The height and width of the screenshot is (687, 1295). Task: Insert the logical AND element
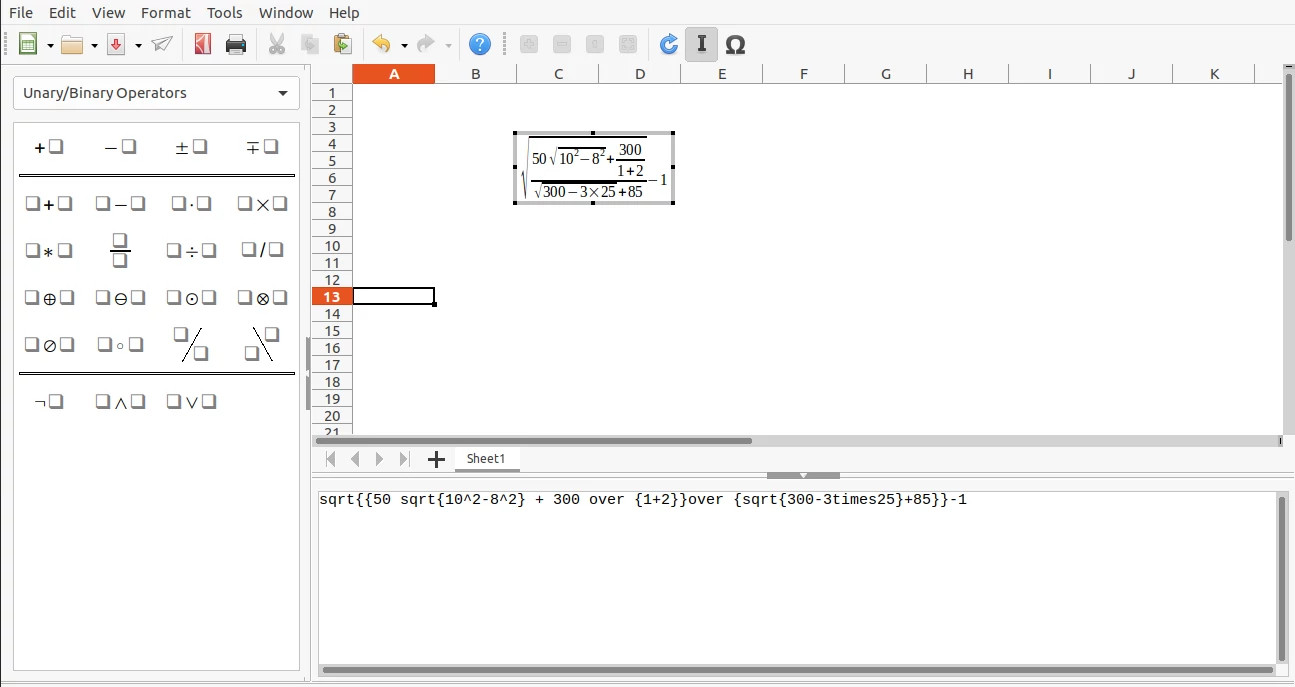(x=120, y=402)
